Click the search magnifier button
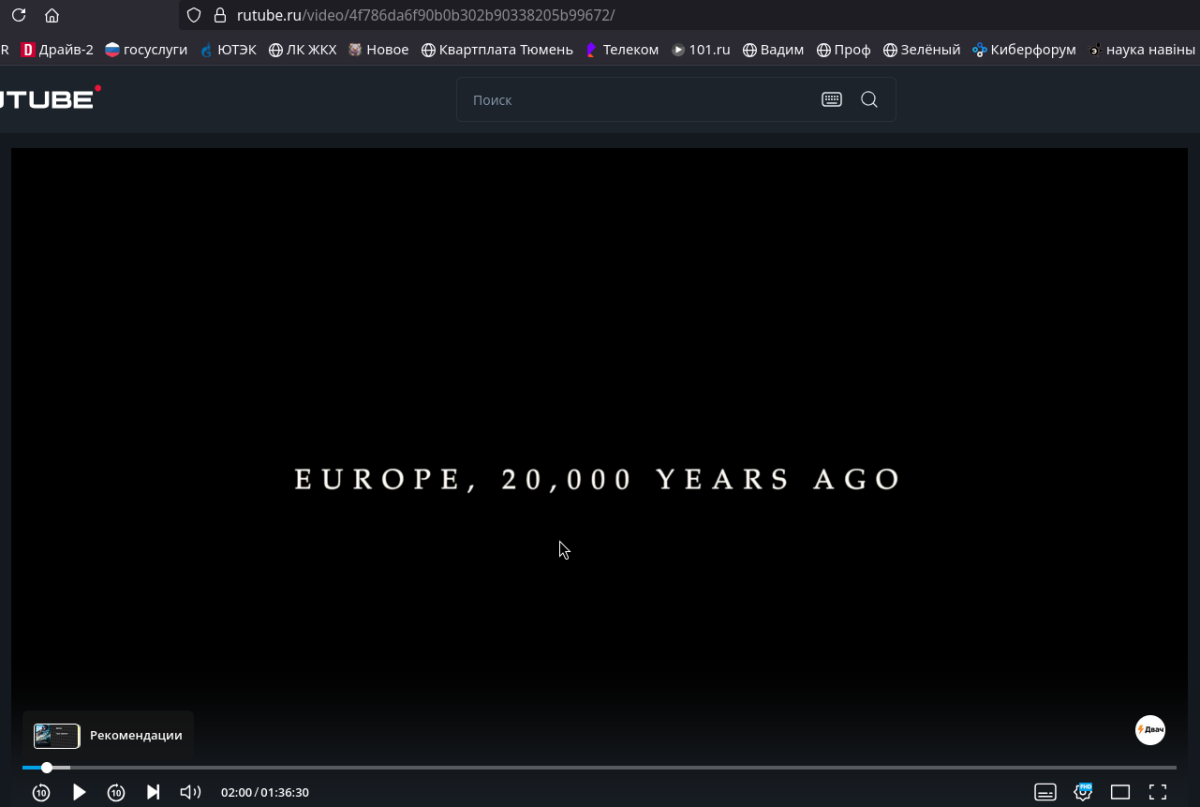Viewport: 1200px width, 807px height. coord(869,100)
